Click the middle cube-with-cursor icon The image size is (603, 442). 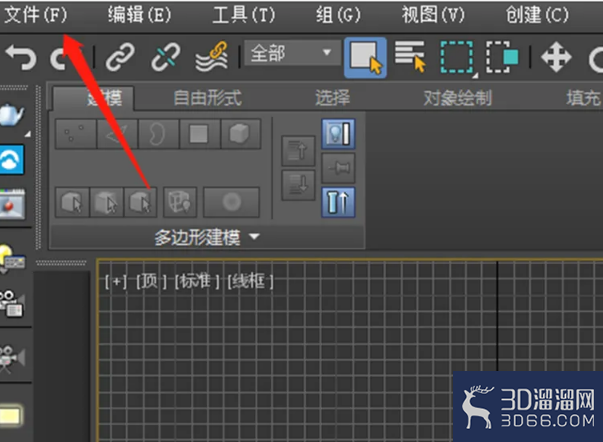pos(107,202)
